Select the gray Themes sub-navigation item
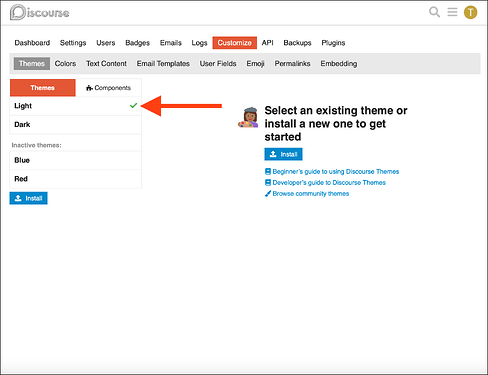This screenshot has width=488, height=375. pos(32,63)
